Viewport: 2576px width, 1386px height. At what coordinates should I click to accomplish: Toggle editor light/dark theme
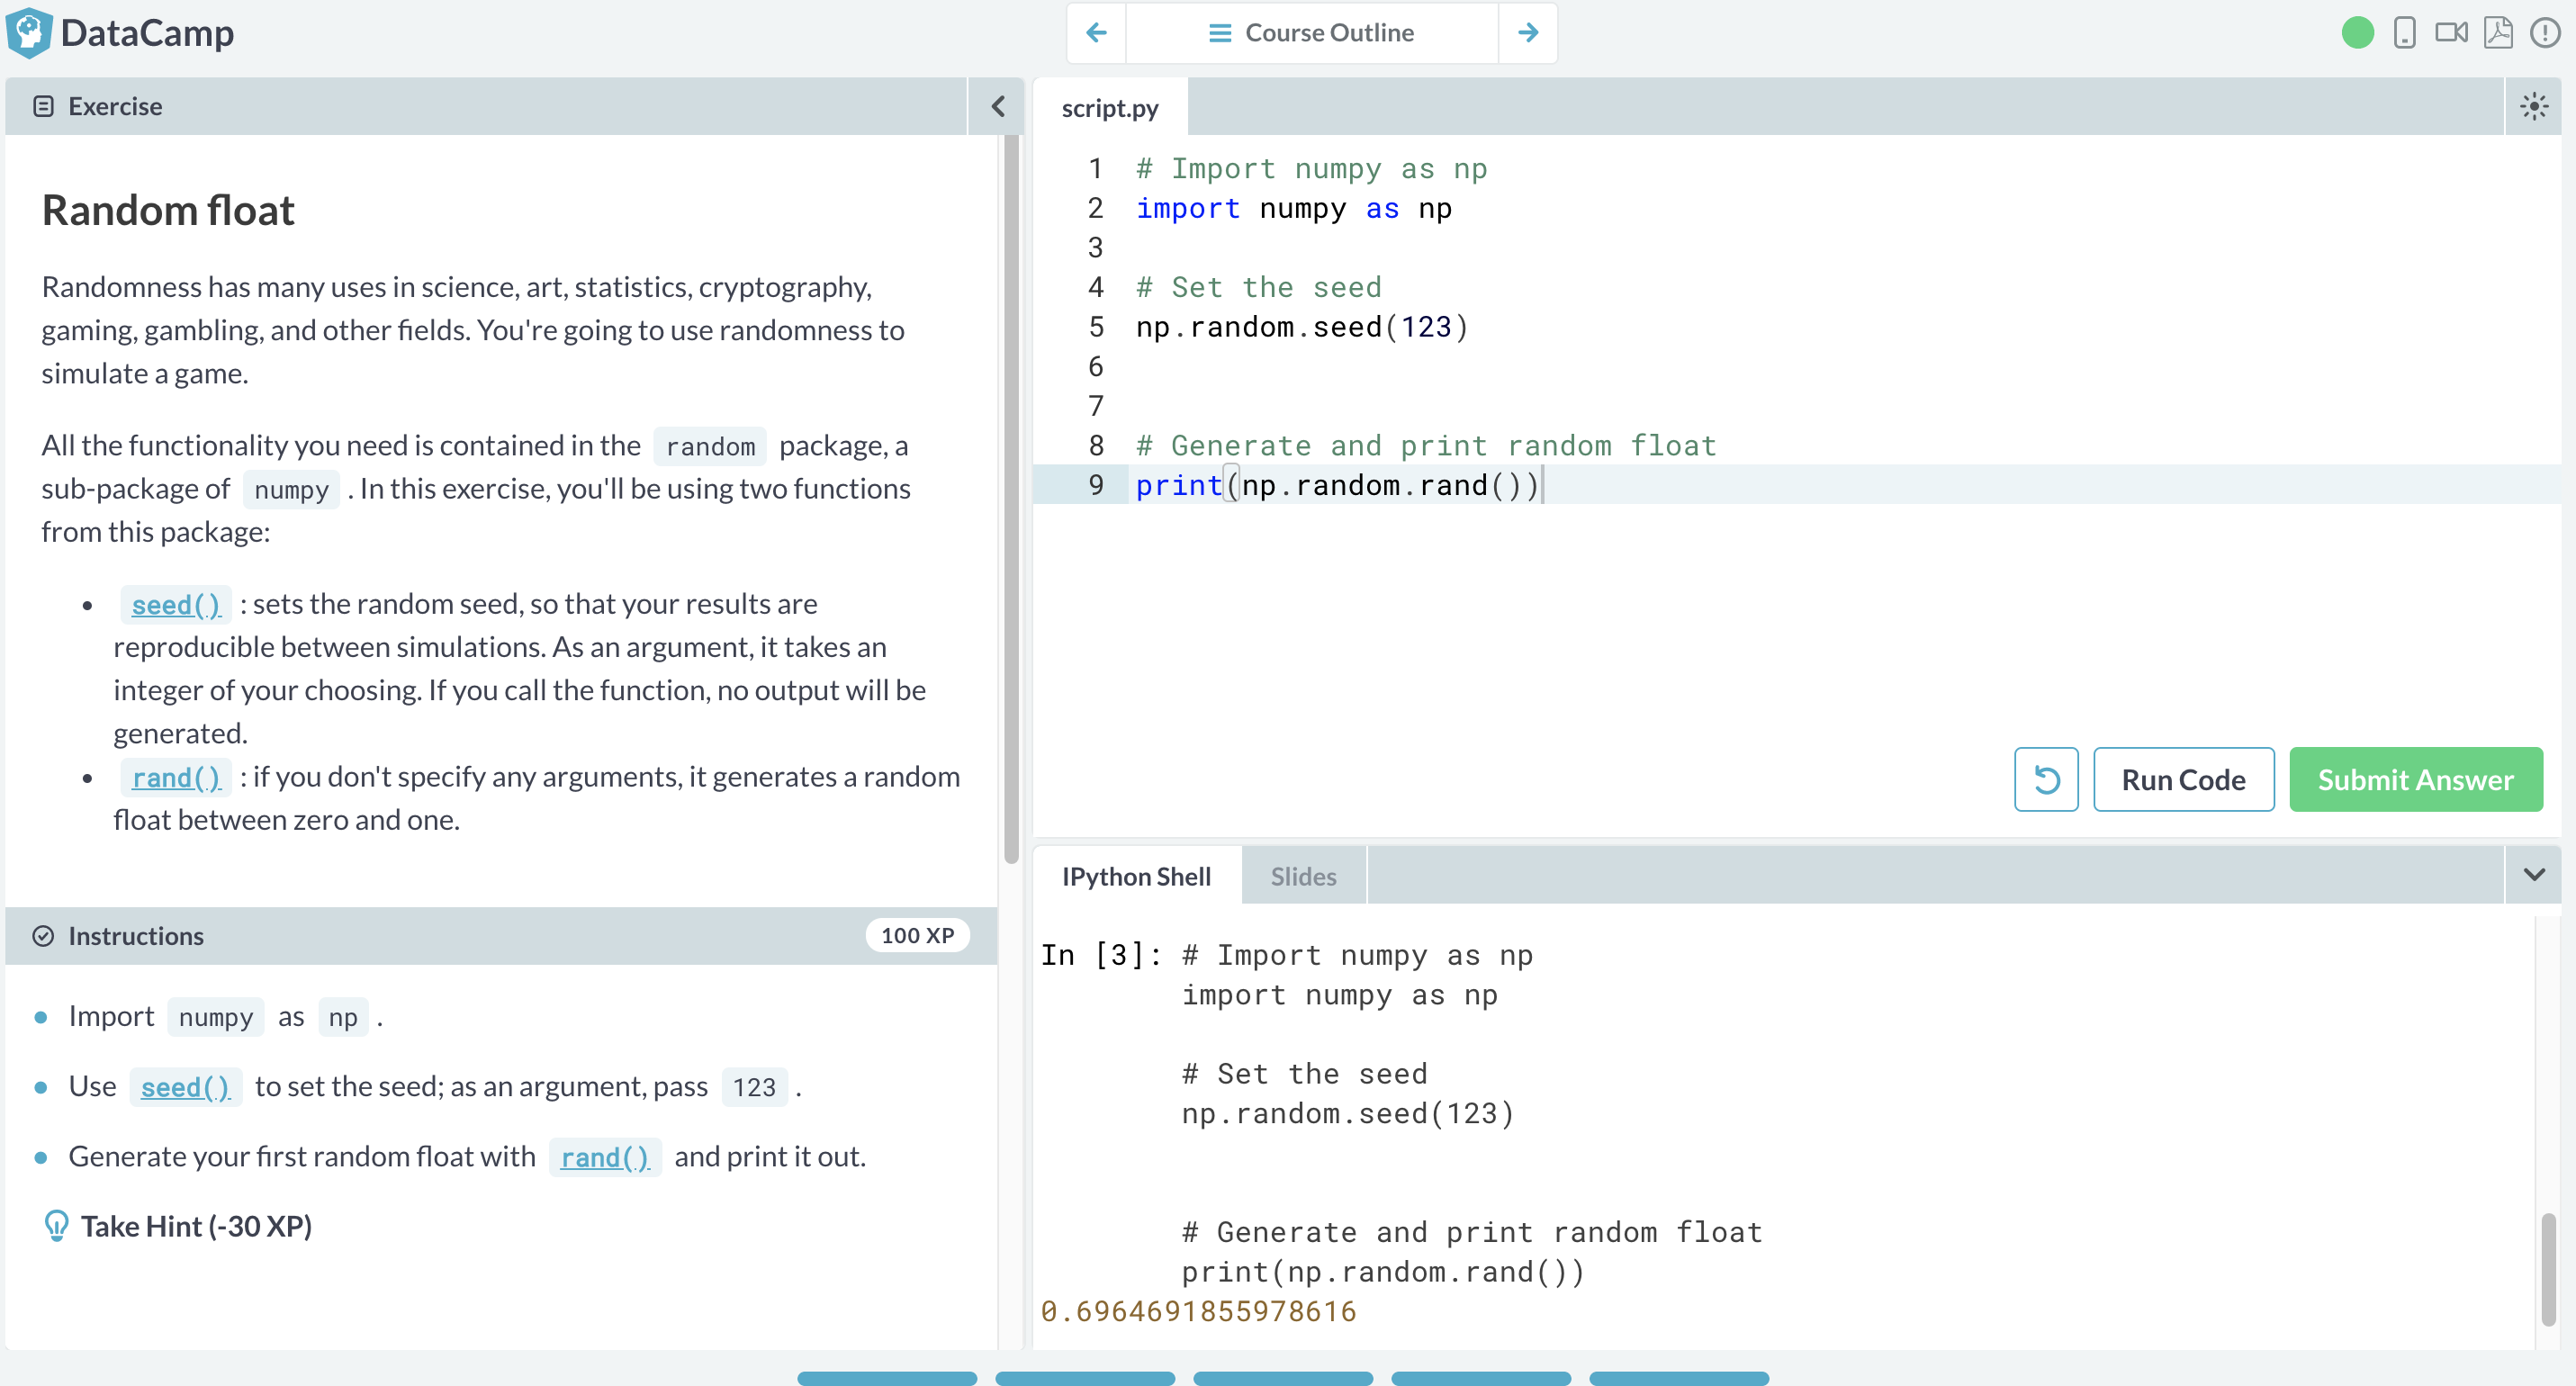(2533, 106)
